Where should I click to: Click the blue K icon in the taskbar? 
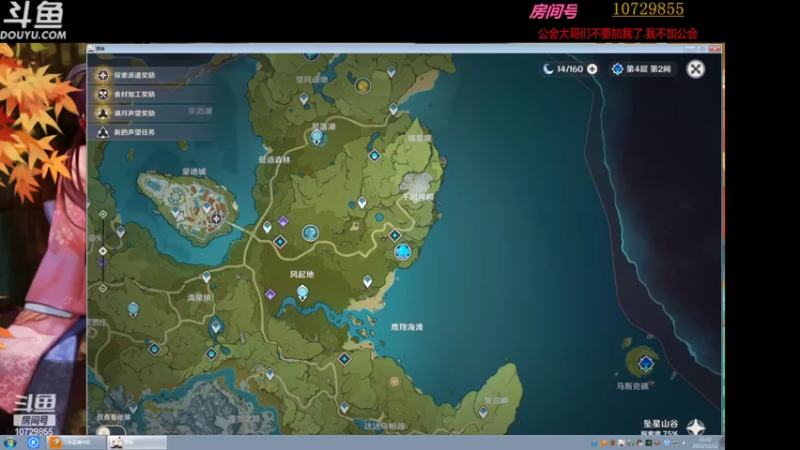(34, 442)
